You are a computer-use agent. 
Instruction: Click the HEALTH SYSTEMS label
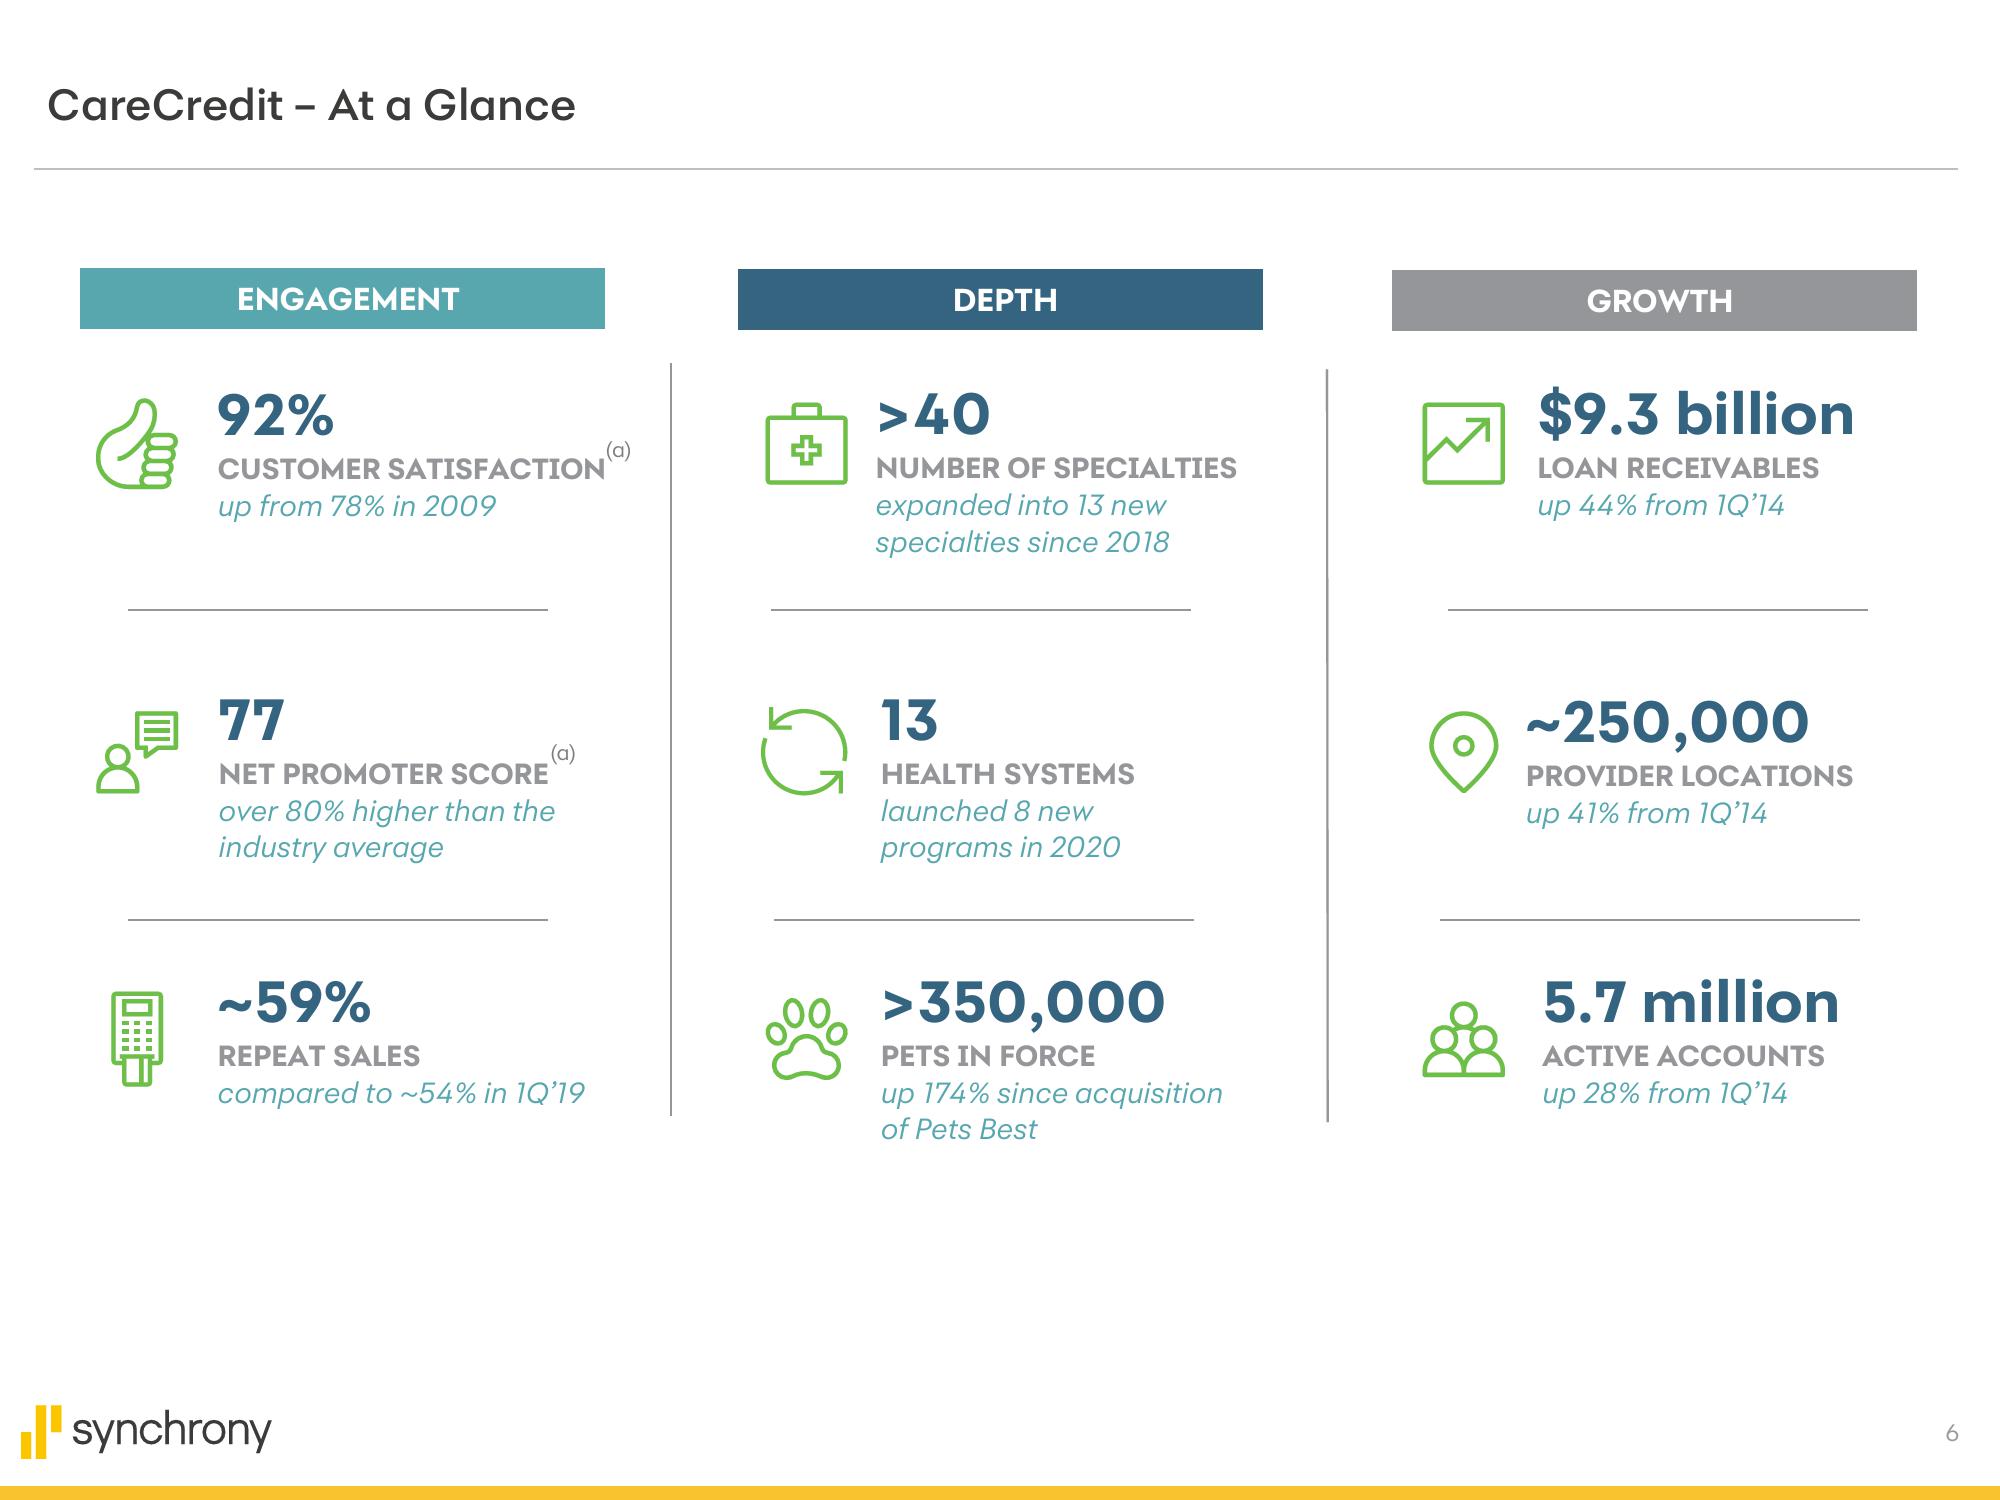tap(1007, 774)
